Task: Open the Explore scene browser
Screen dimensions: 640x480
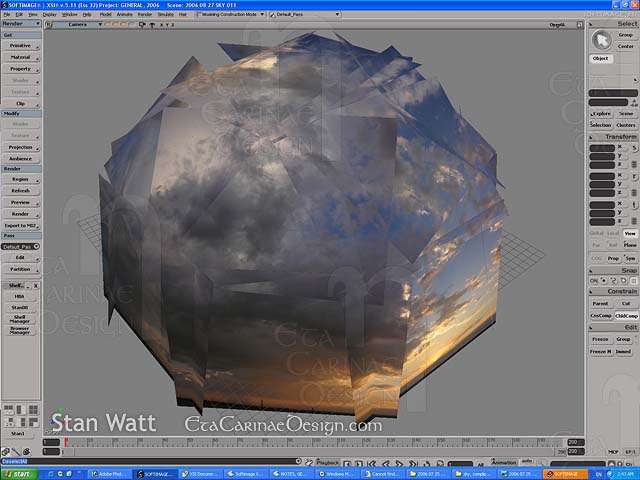Action: [601, 113]
